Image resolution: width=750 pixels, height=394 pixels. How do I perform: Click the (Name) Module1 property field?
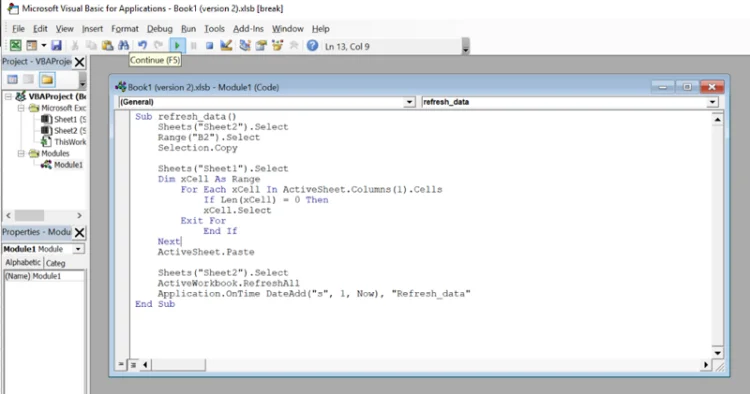tap(44, 276)
